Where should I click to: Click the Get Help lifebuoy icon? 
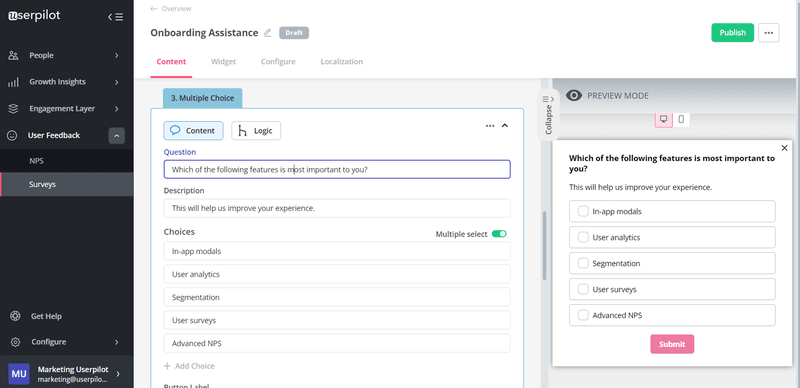pos(15,316)
